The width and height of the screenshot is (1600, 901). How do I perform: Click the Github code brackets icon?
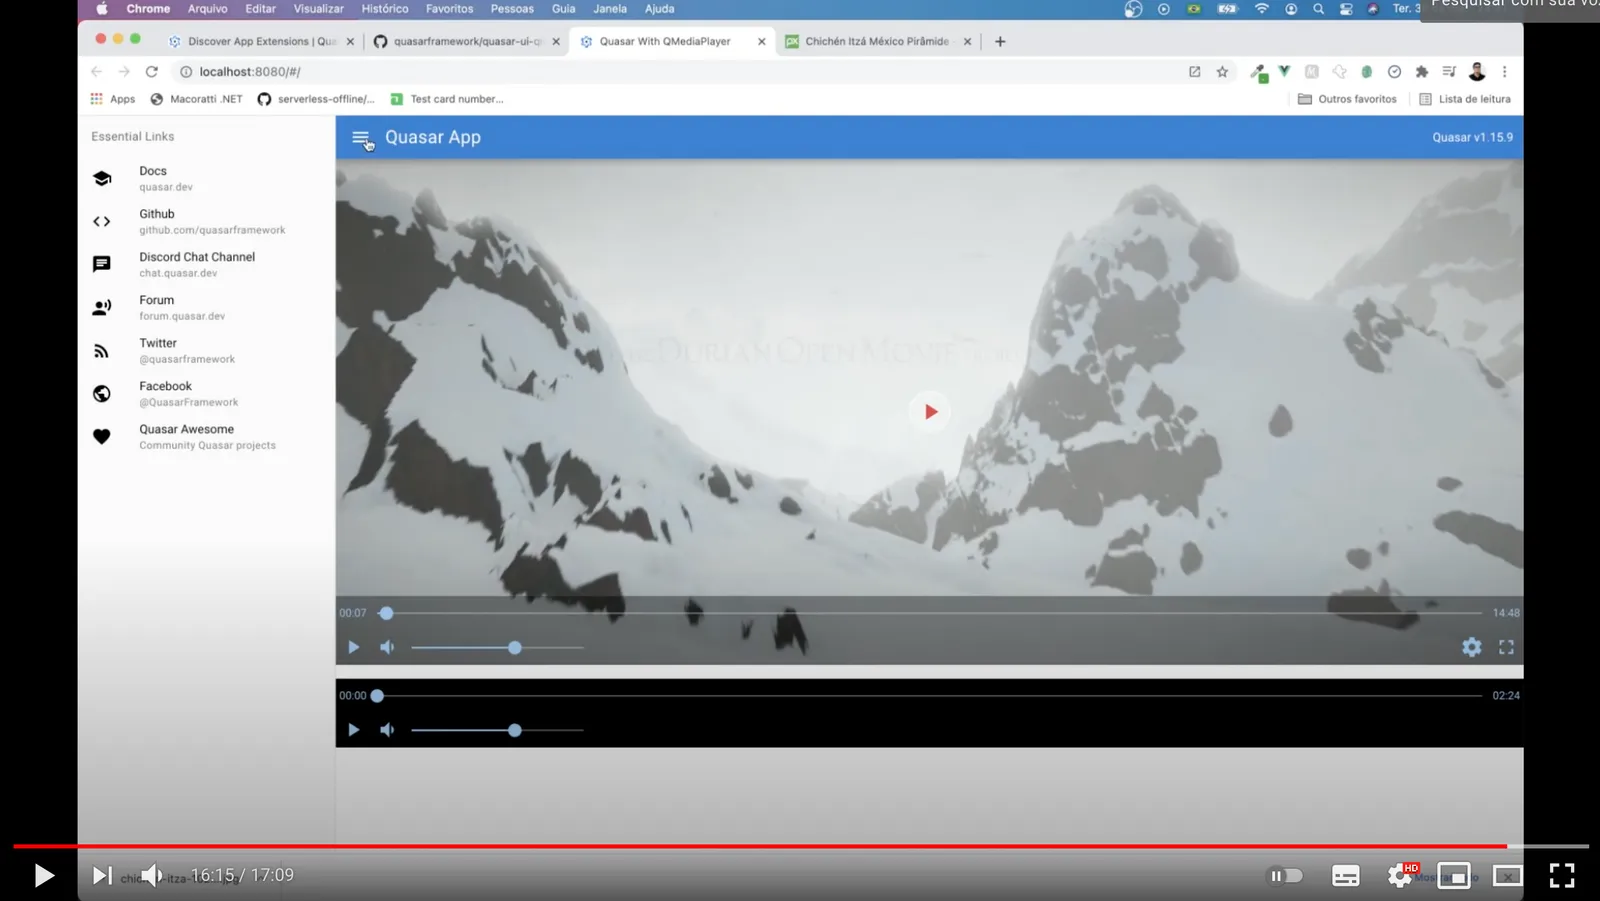coord(102,221)
